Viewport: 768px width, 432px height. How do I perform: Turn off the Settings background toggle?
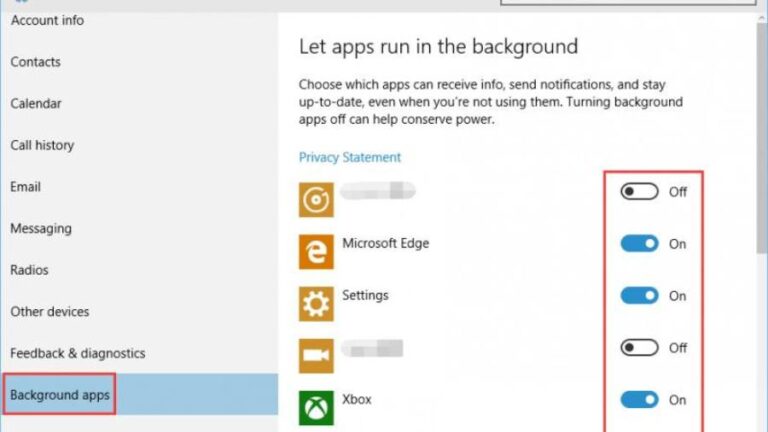point(639,295)
